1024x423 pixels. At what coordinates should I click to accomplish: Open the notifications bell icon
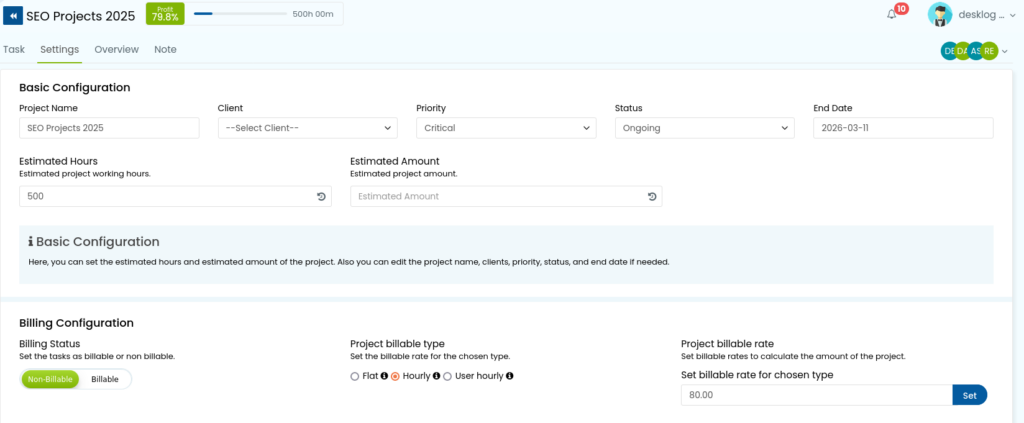pyautogui.click(x=891, y=14)
